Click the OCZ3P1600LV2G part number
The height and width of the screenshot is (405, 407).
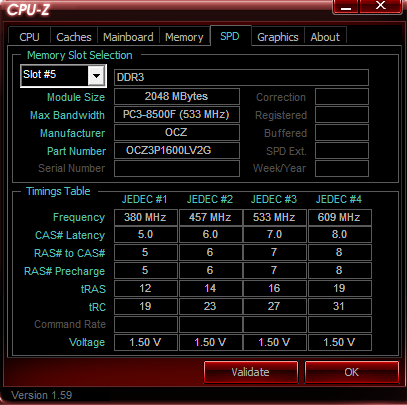tap(177, 151)
